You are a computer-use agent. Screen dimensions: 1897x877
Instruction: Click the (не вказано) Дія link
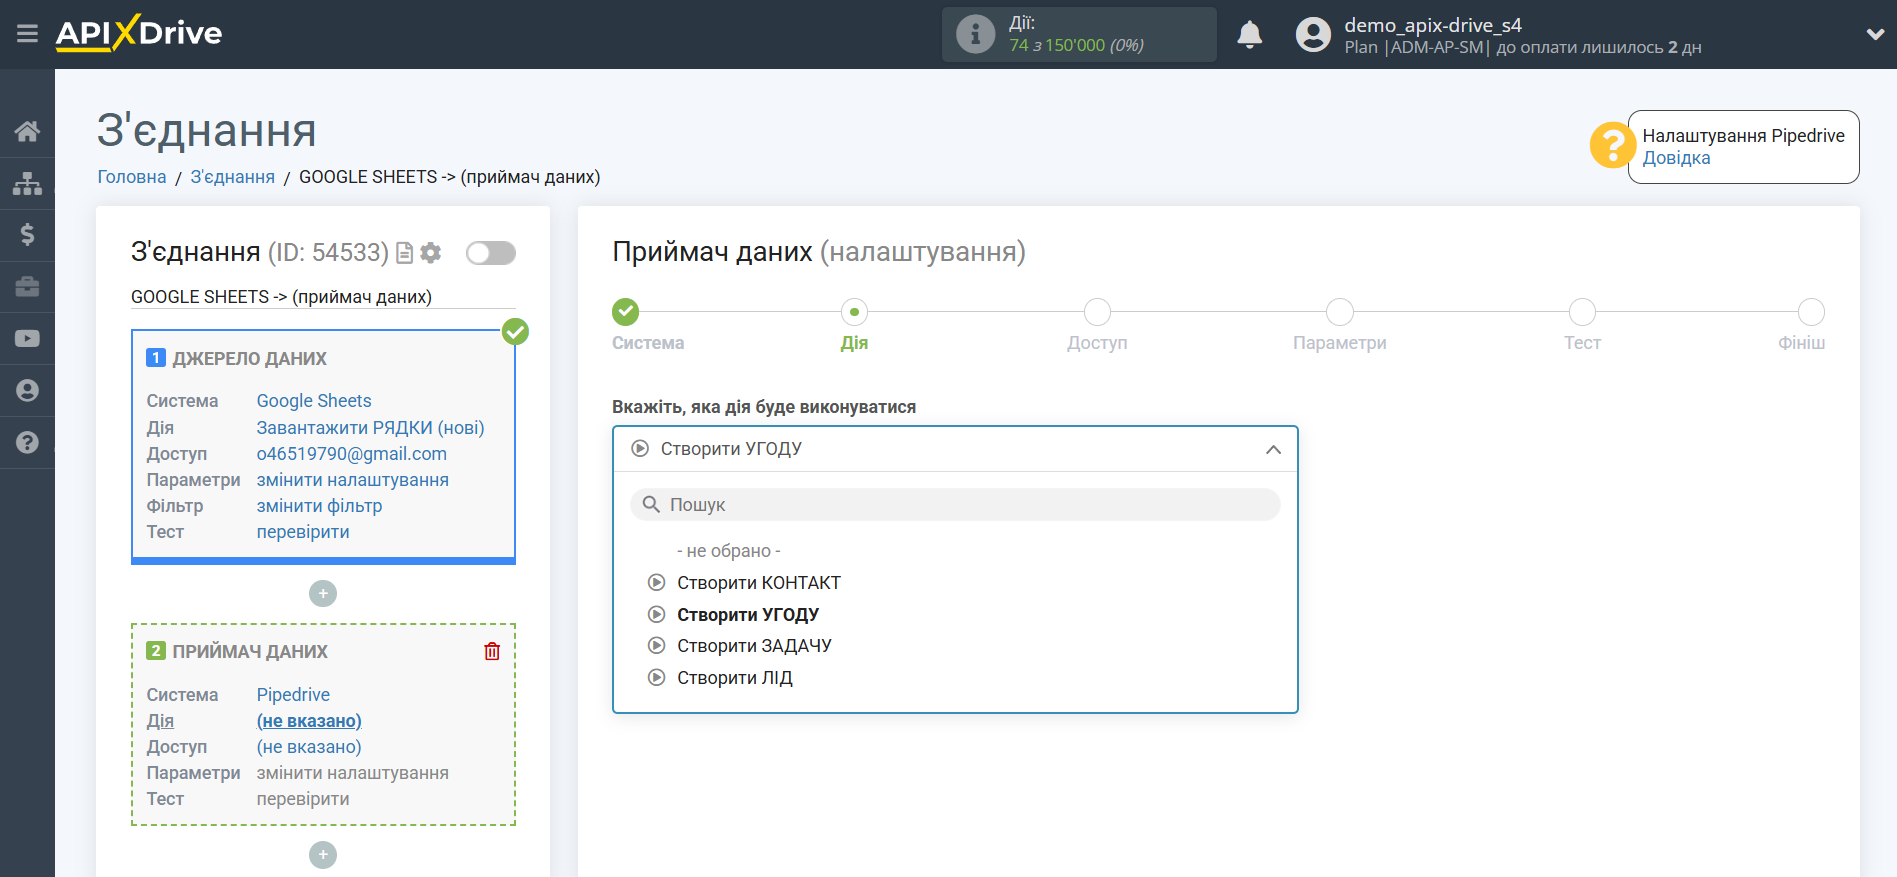point(309,721)
